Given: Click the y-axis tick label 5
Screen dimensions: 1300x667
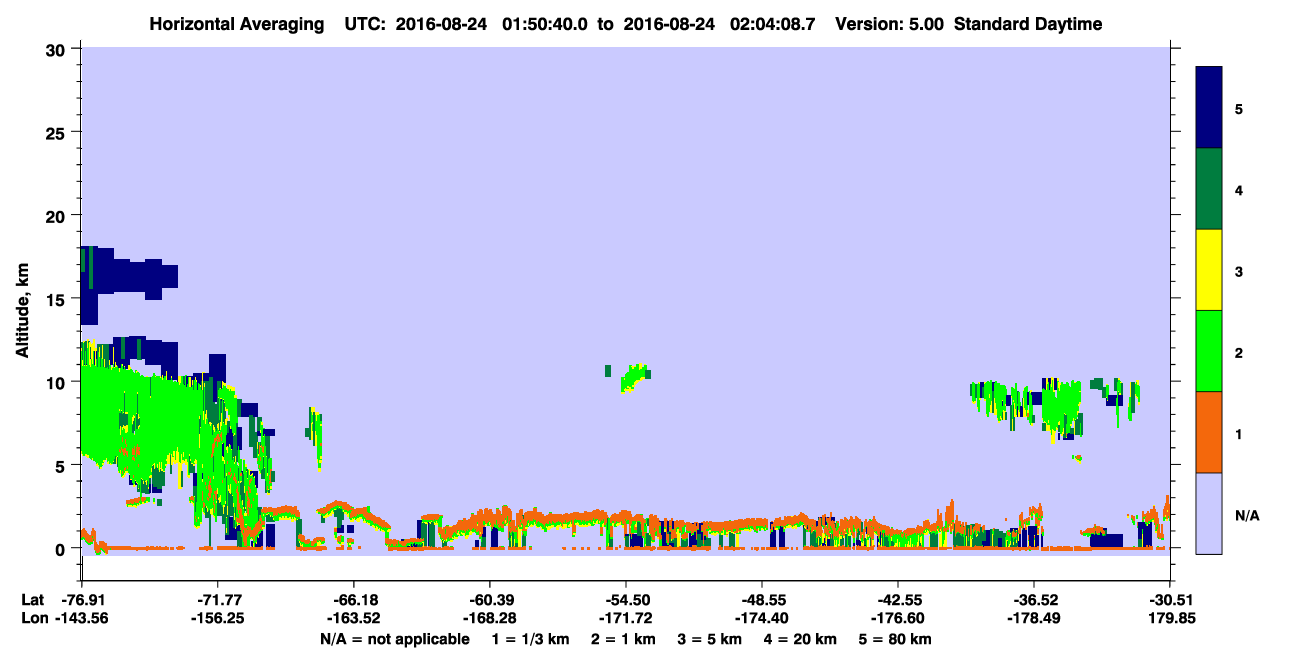Looking at the screenshot, I should (62, 465).
